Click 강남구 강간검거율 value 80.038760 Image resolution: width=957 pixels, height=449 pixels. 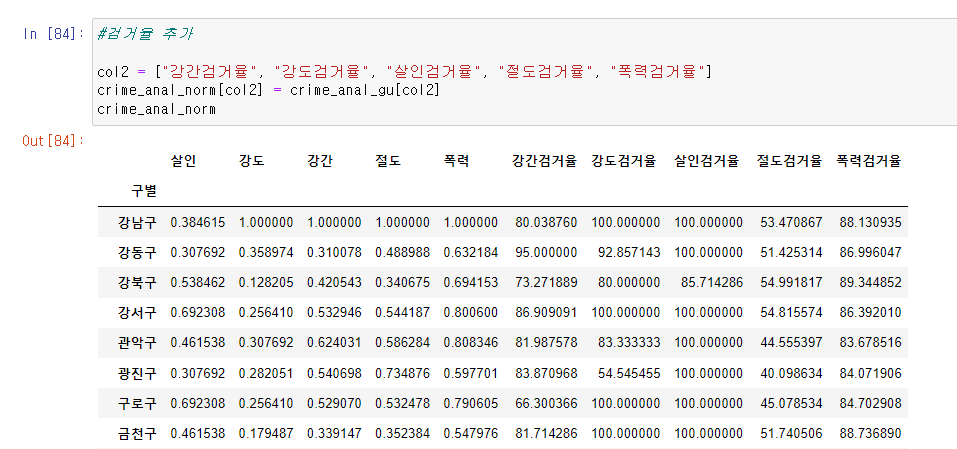pos(546,222)
